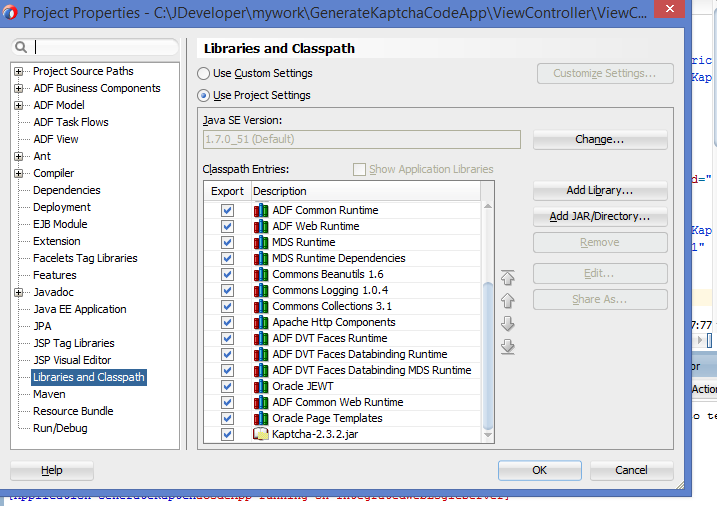The width and height of the screenshot is (717, 506).
Task: Click the Add Library button
Action: (x=600, y=191)
